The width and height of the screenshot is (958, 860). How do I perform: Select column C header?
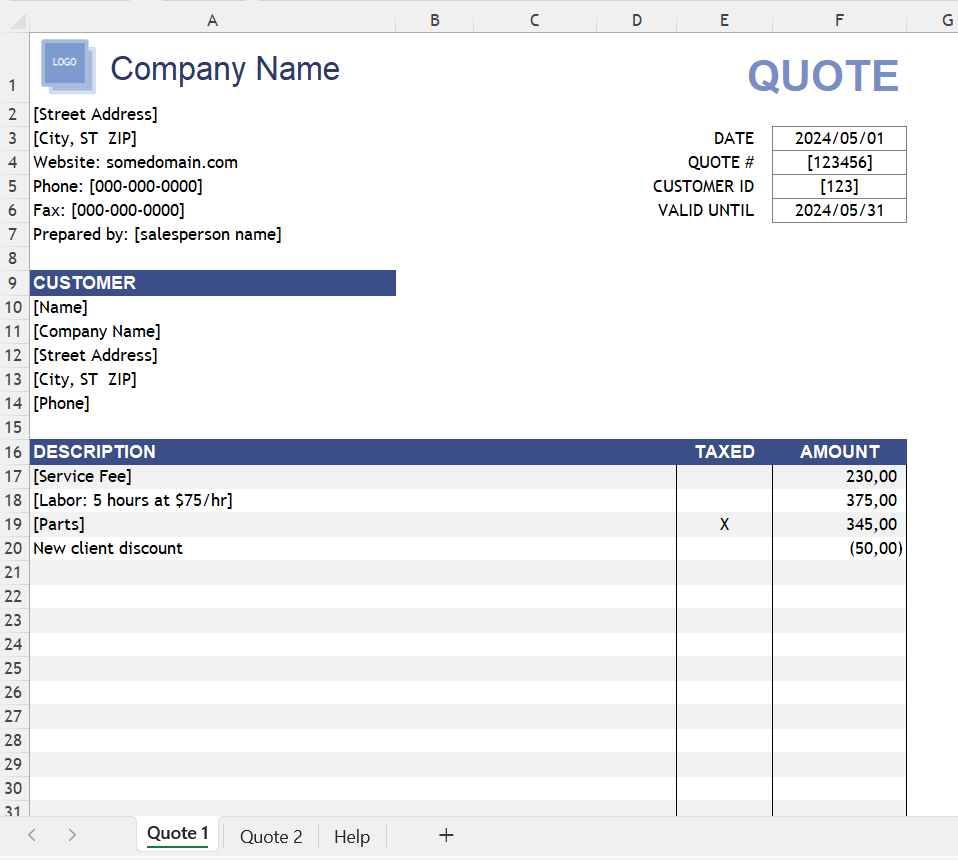(535, 21)
